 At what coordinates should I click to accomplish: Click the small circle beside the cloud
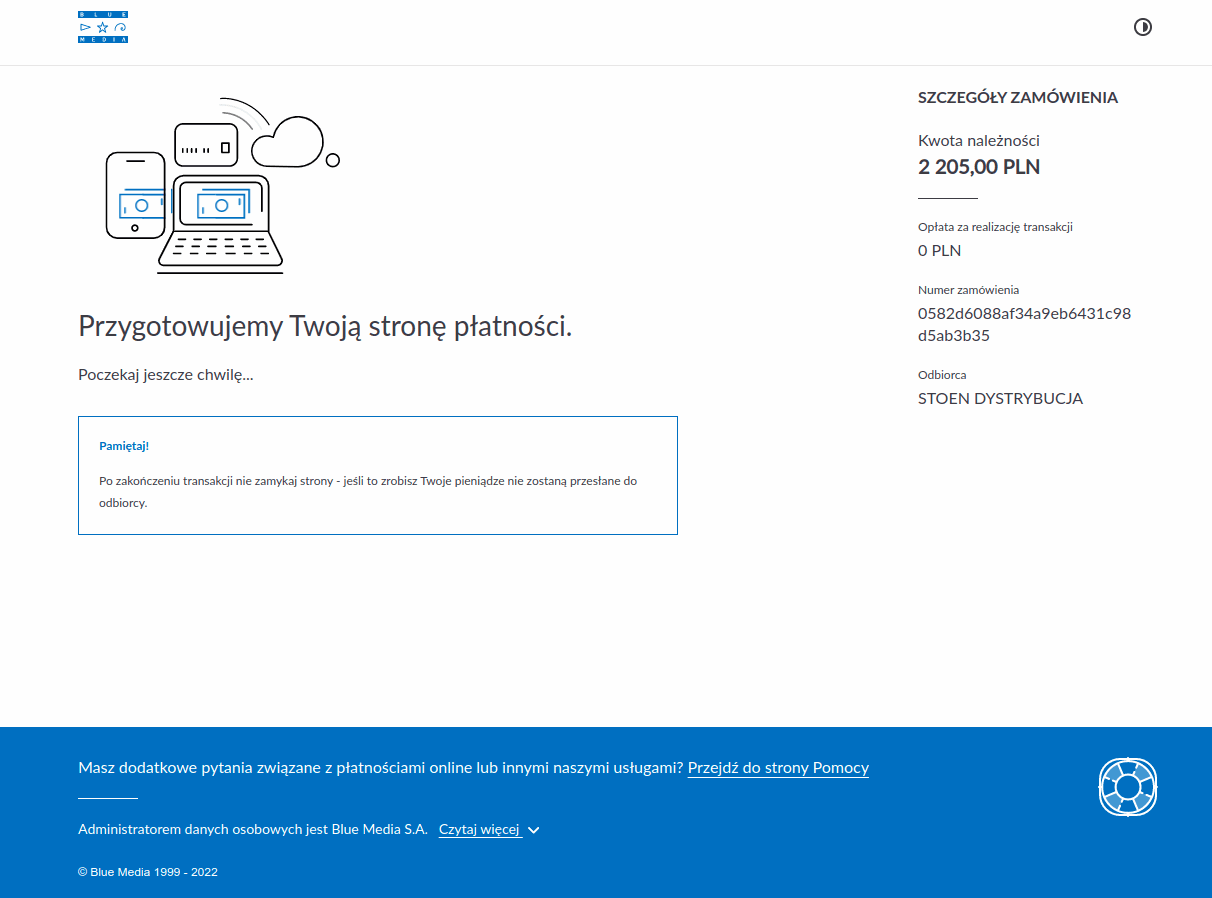coord(333,160)
